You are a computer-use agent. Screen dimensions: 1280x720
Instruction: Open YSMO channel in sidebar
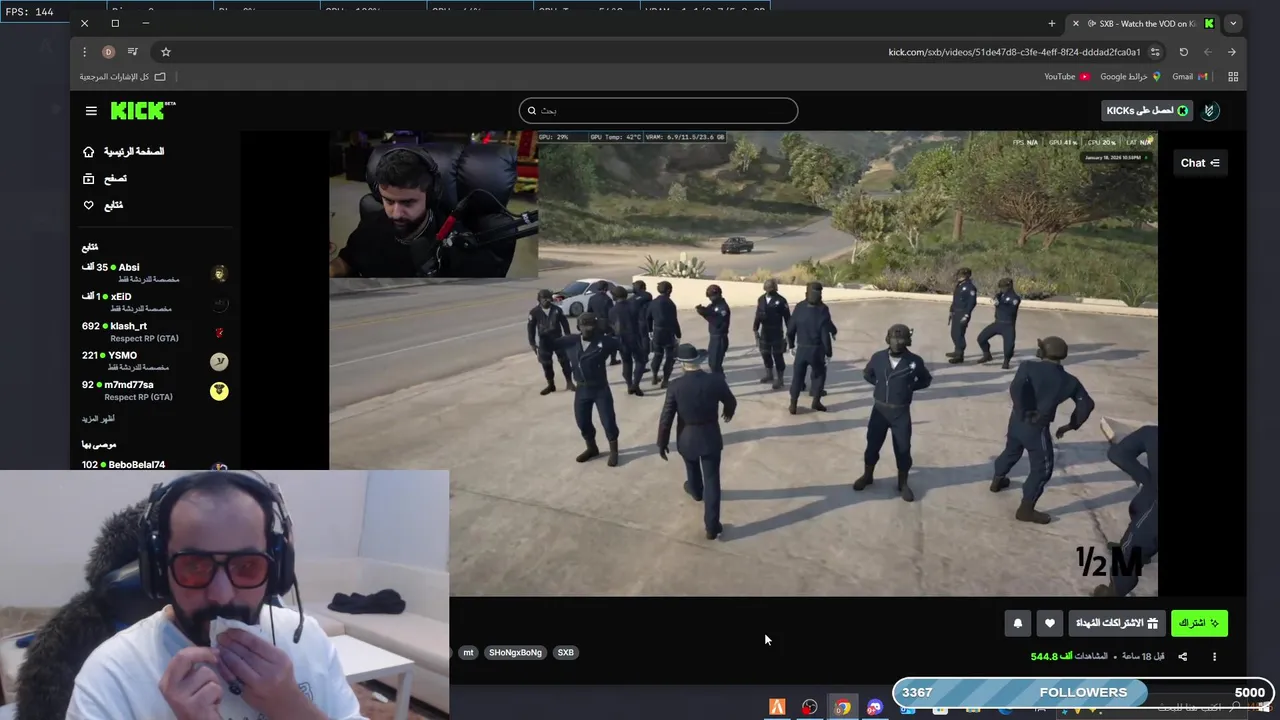(155, 361)
